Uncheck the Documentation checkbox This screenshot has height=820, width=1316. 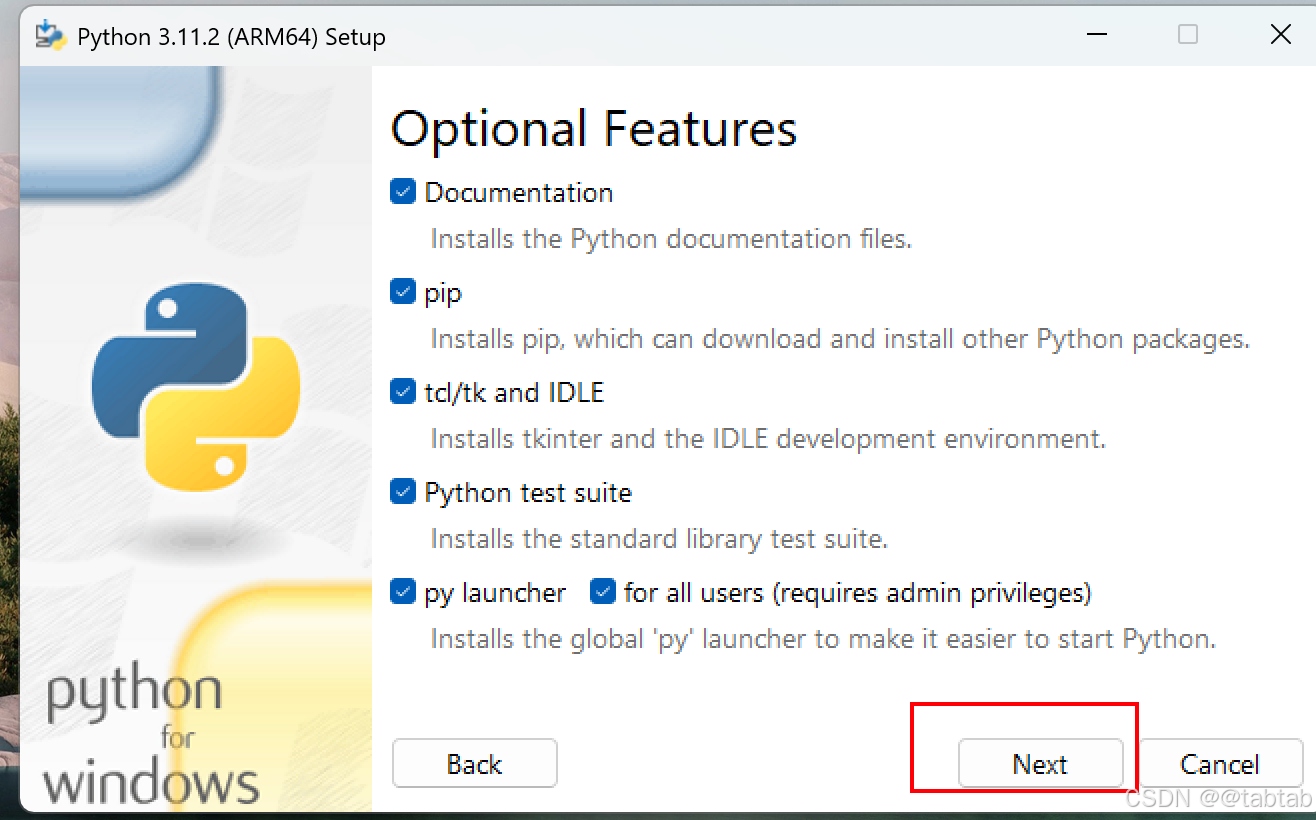pos(403,192)
